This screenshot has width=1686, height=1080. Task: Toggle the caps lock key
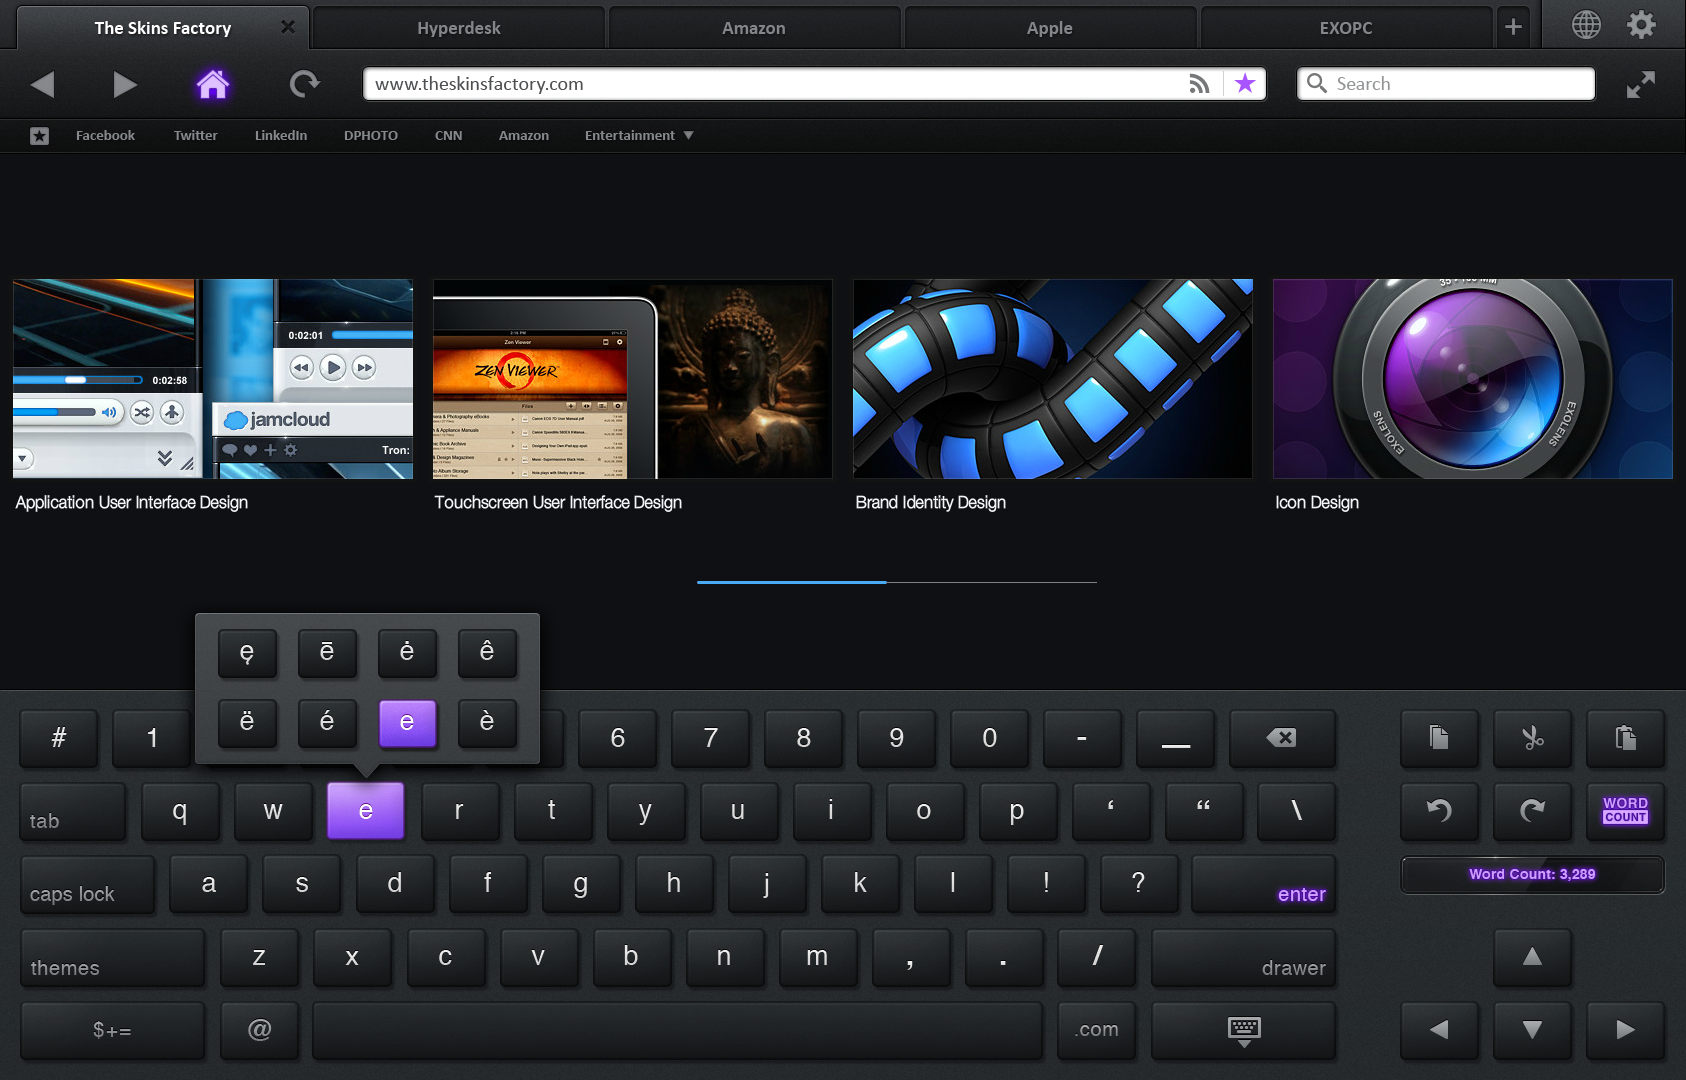[x=88, y=884]
